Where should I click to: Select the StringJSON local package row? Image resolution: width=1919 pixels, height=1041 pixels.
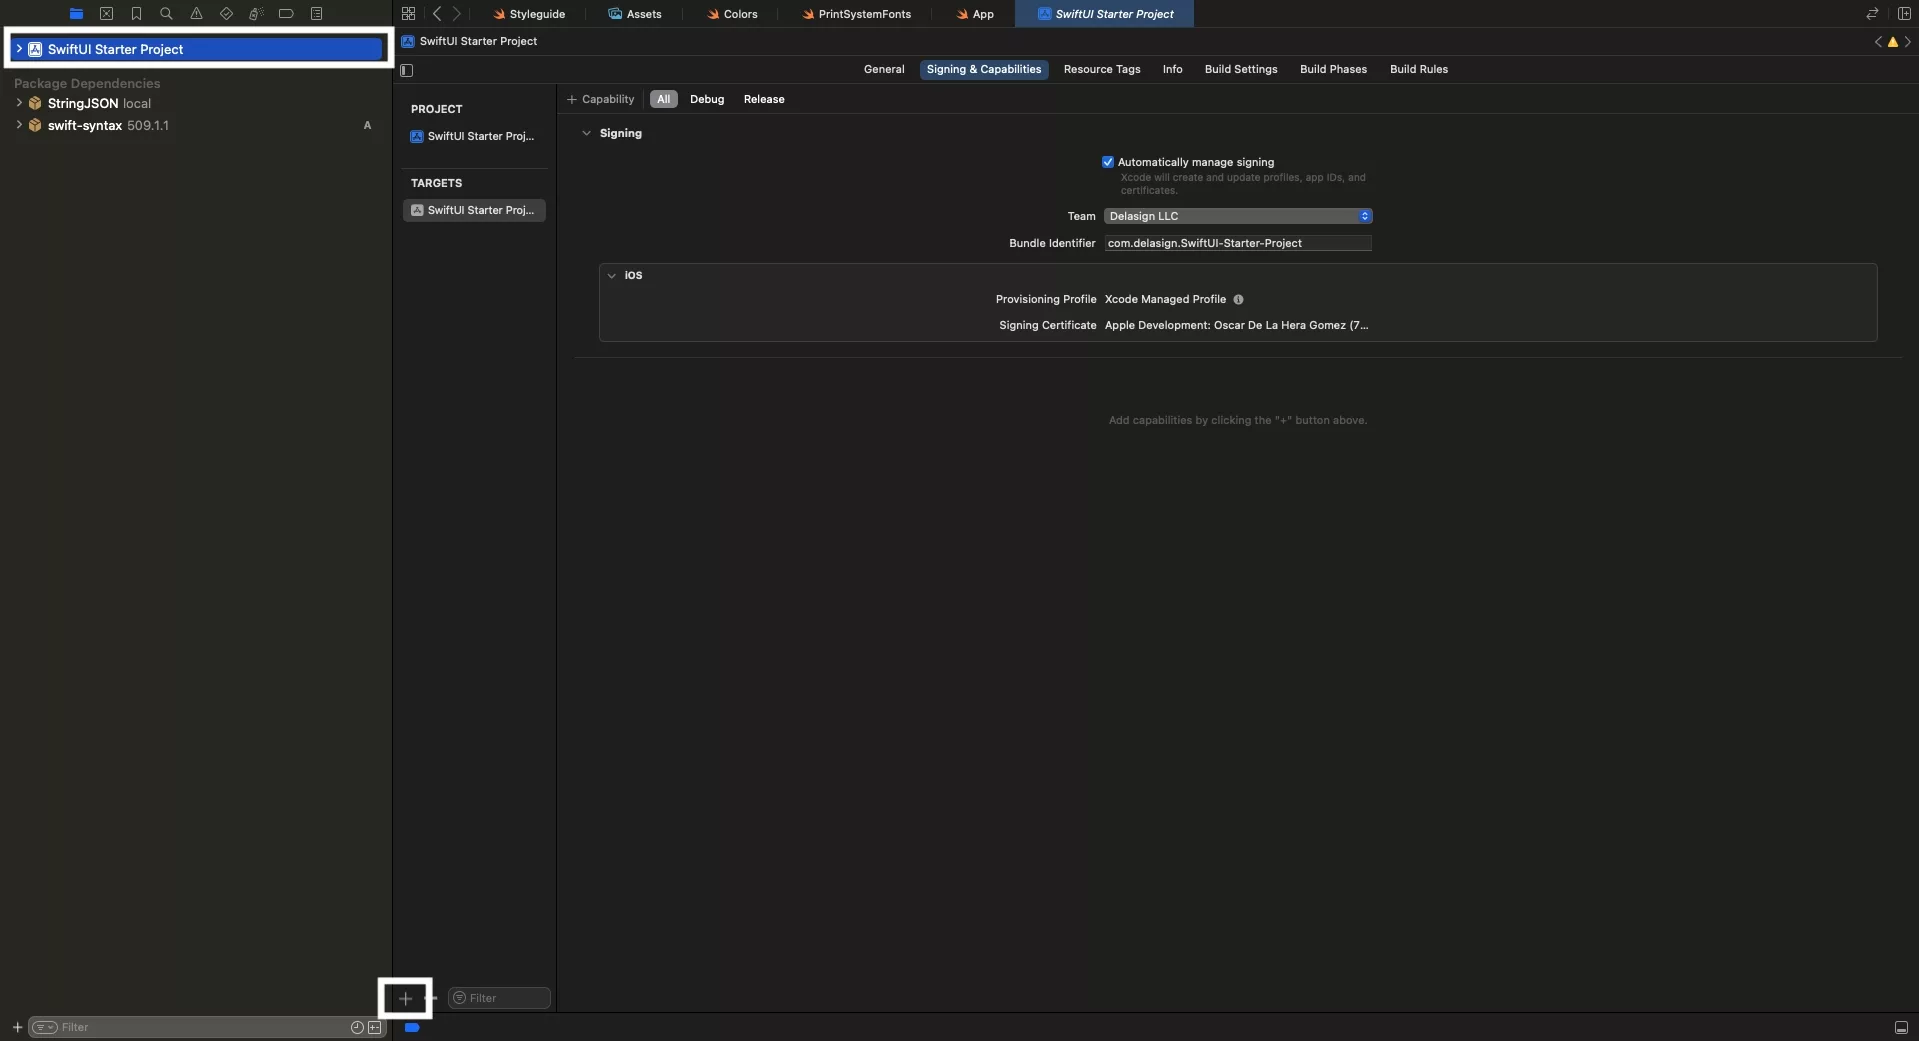click(196, 103)
